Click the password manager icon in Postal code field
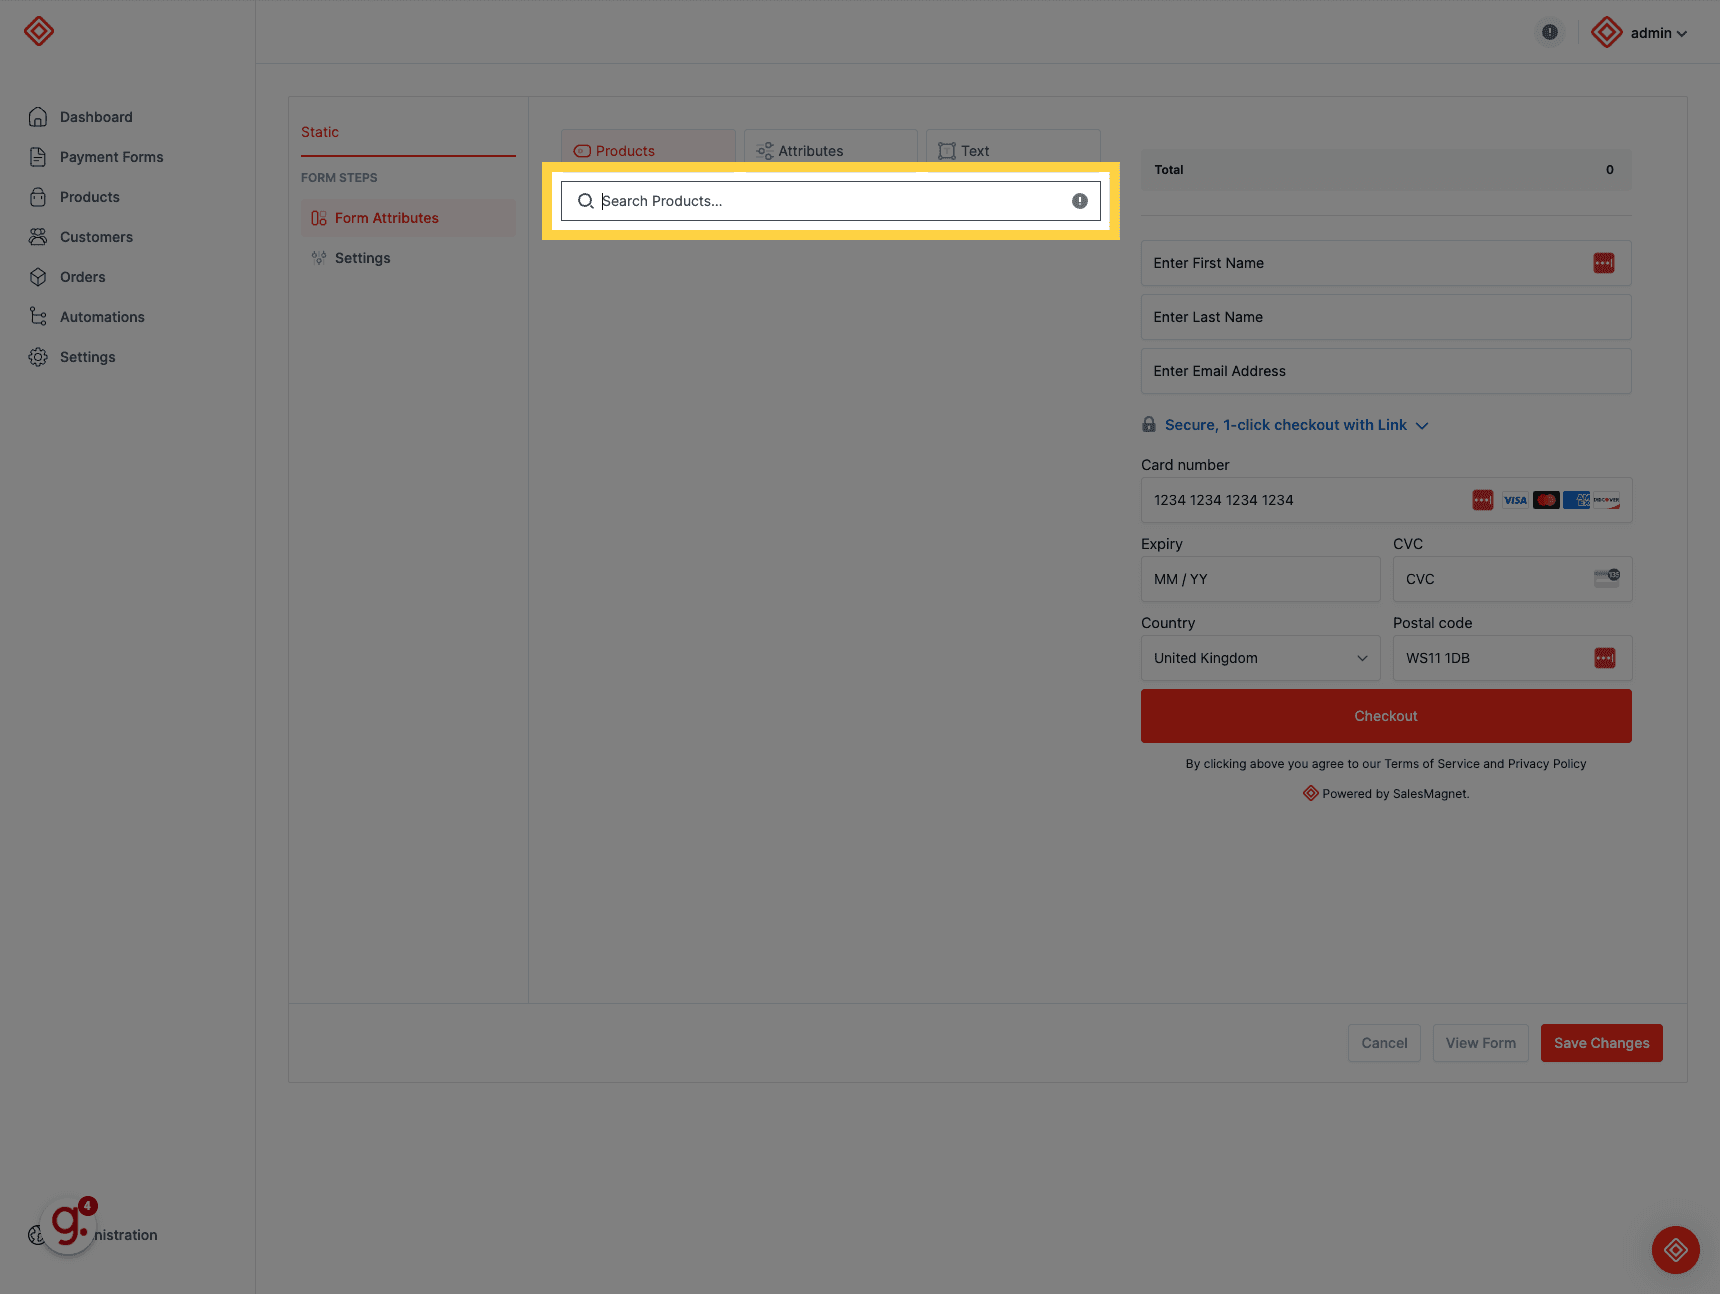This screenshot has height=1294, width=1720. (1605, 658)
